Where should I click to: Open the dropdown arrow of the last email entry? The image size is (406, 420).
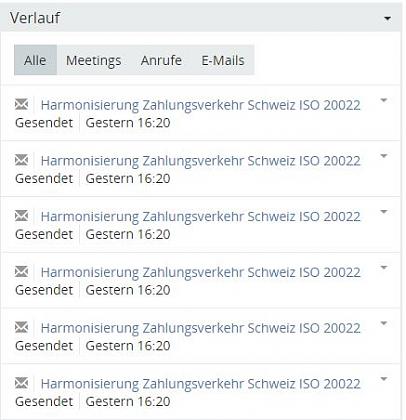pos(384,379)
